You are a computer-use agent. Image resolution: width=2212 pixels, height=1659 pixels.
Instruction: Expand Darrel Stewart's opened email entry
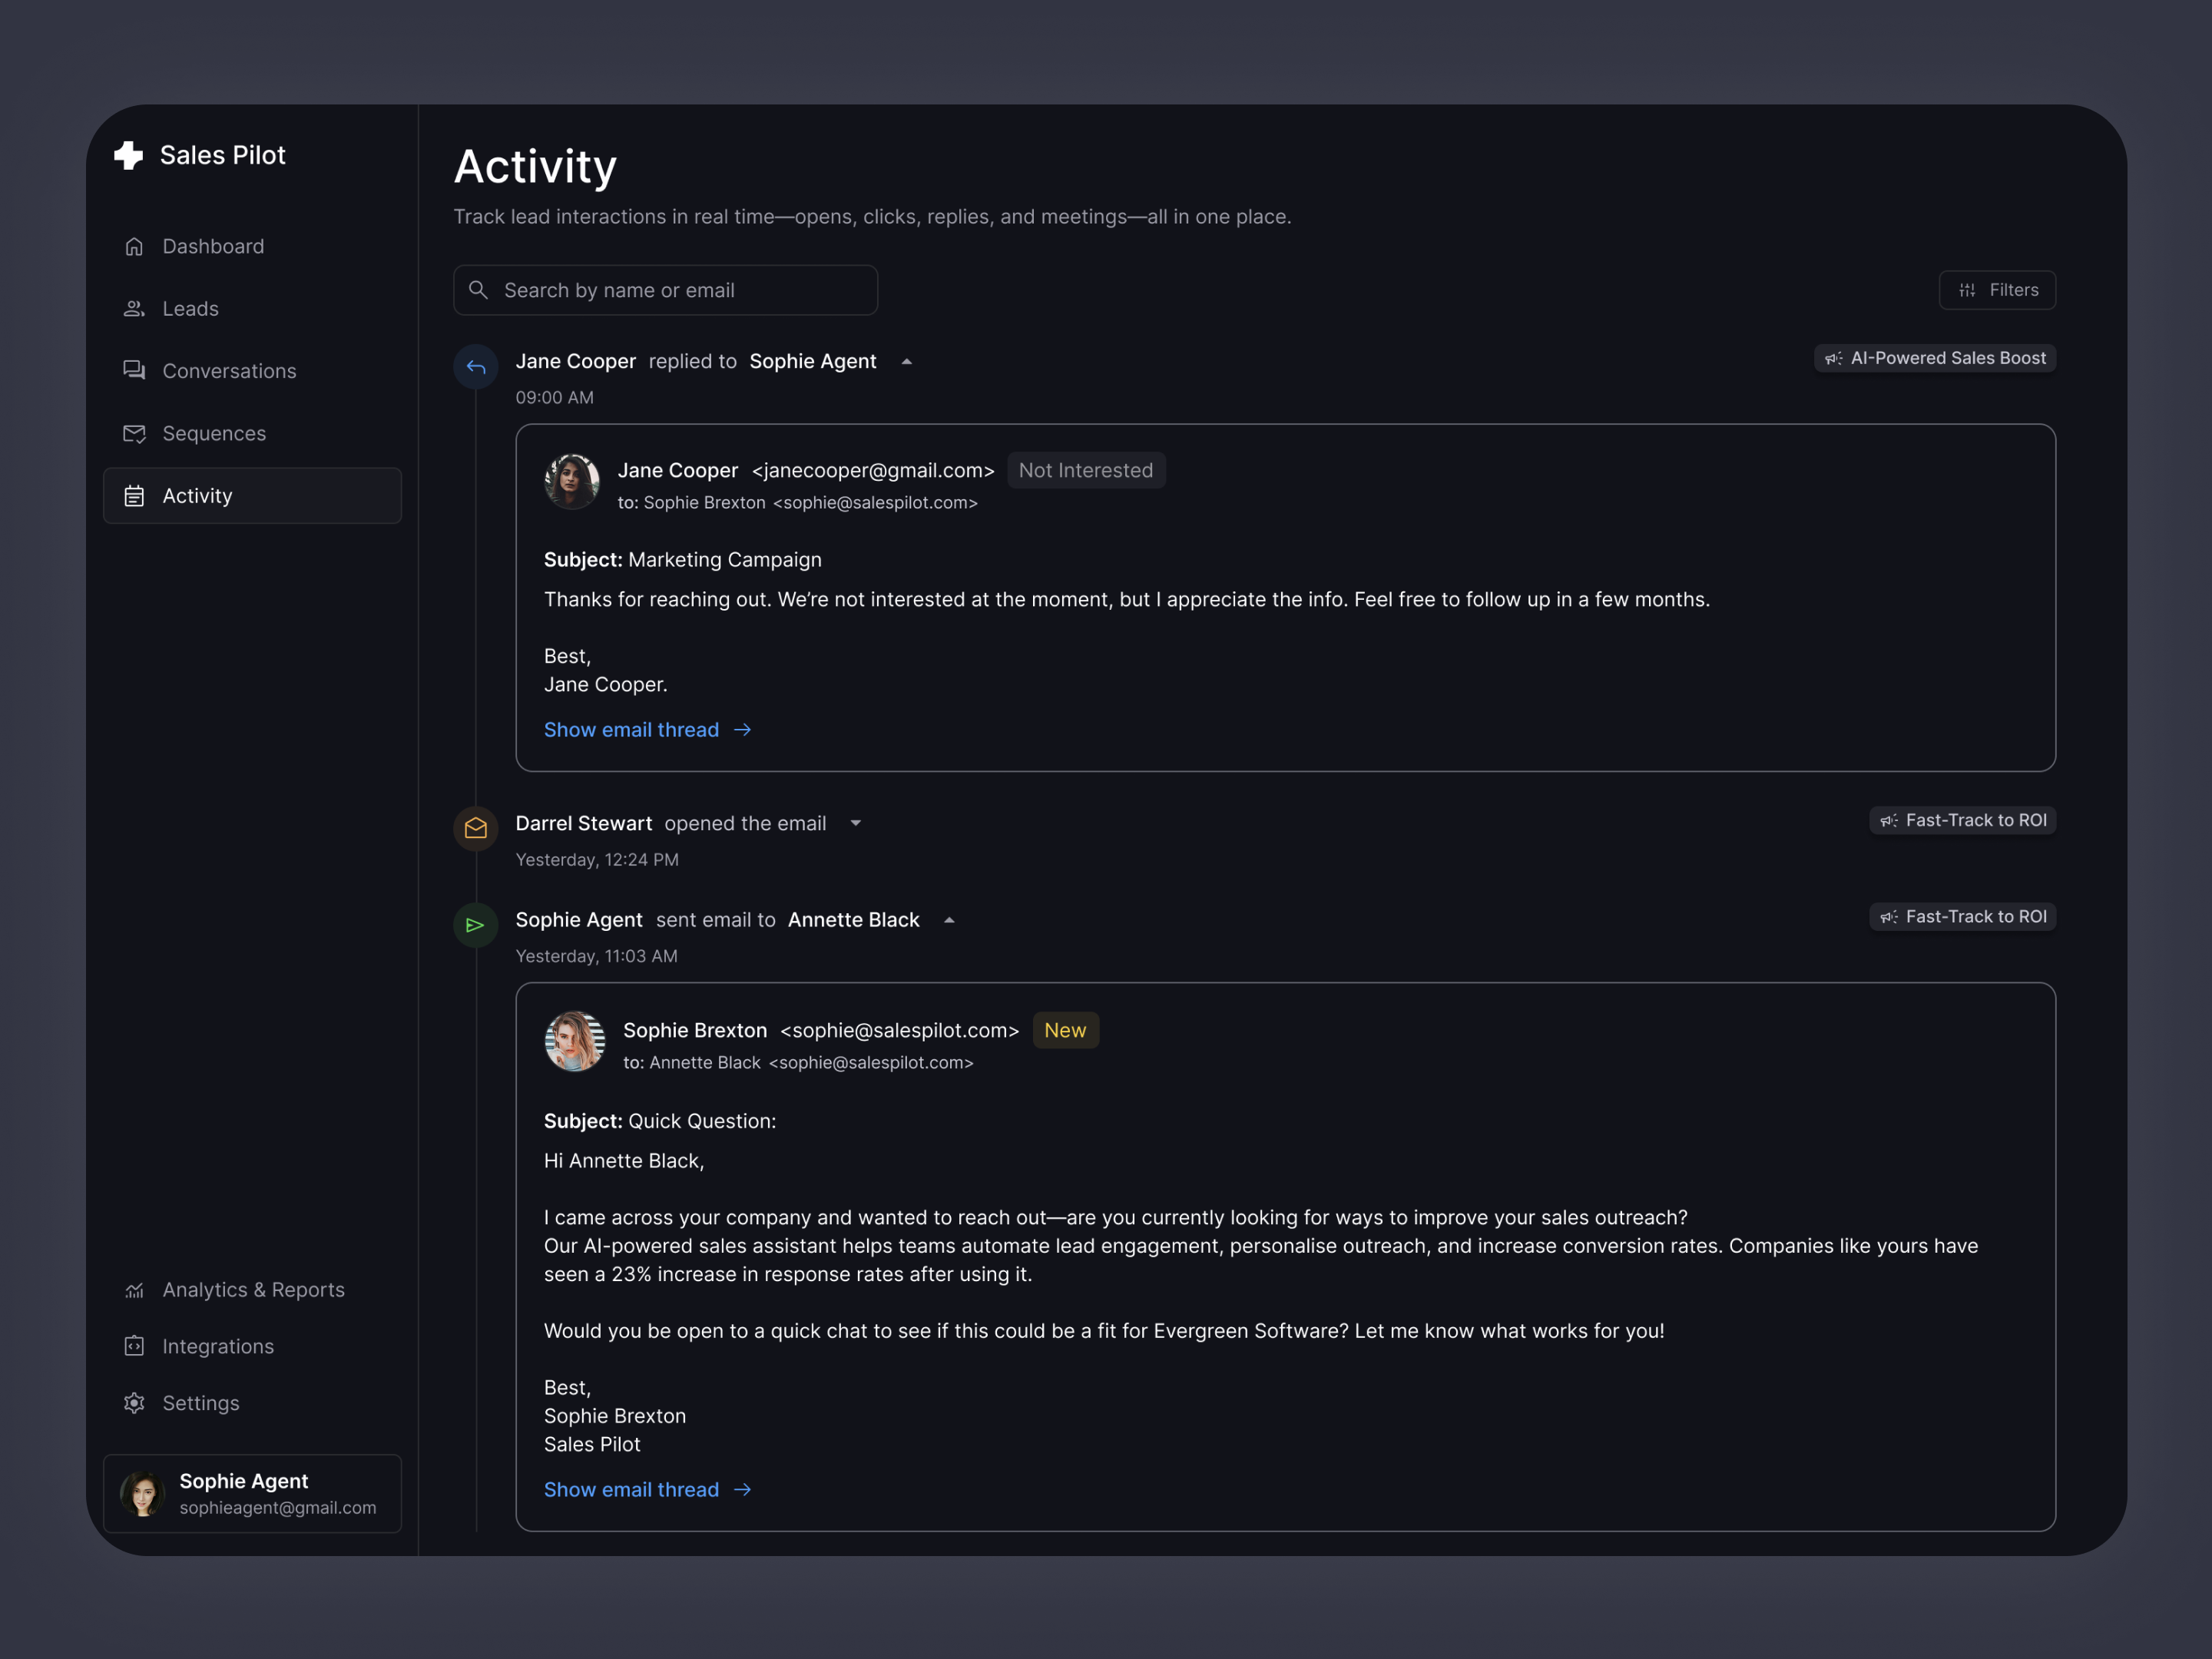pos(856,824)
